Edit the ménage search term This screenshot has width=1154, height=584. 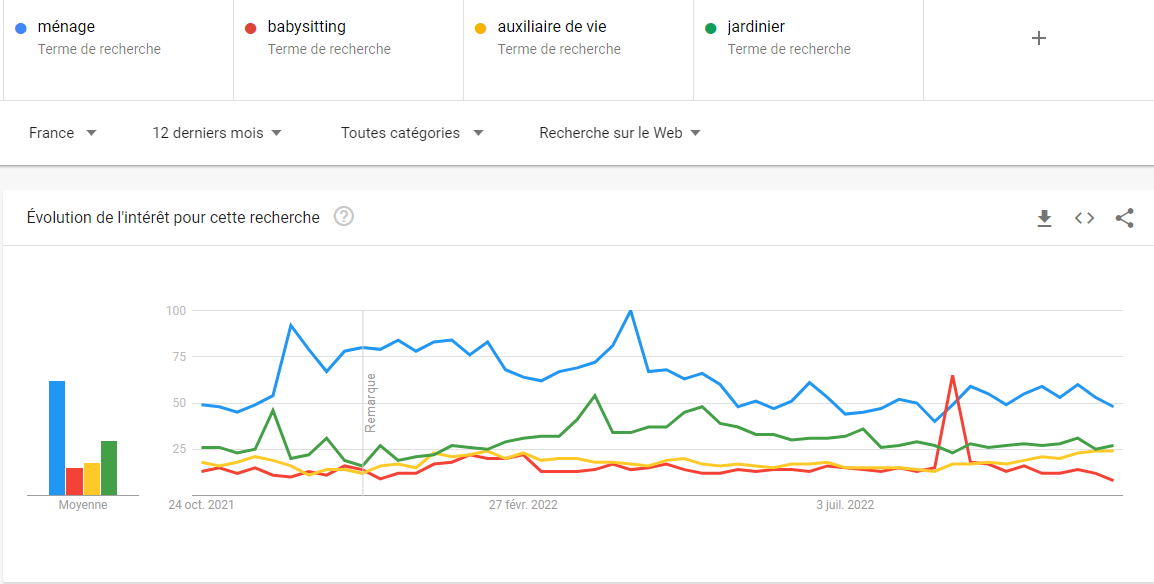tap(67, 27)
